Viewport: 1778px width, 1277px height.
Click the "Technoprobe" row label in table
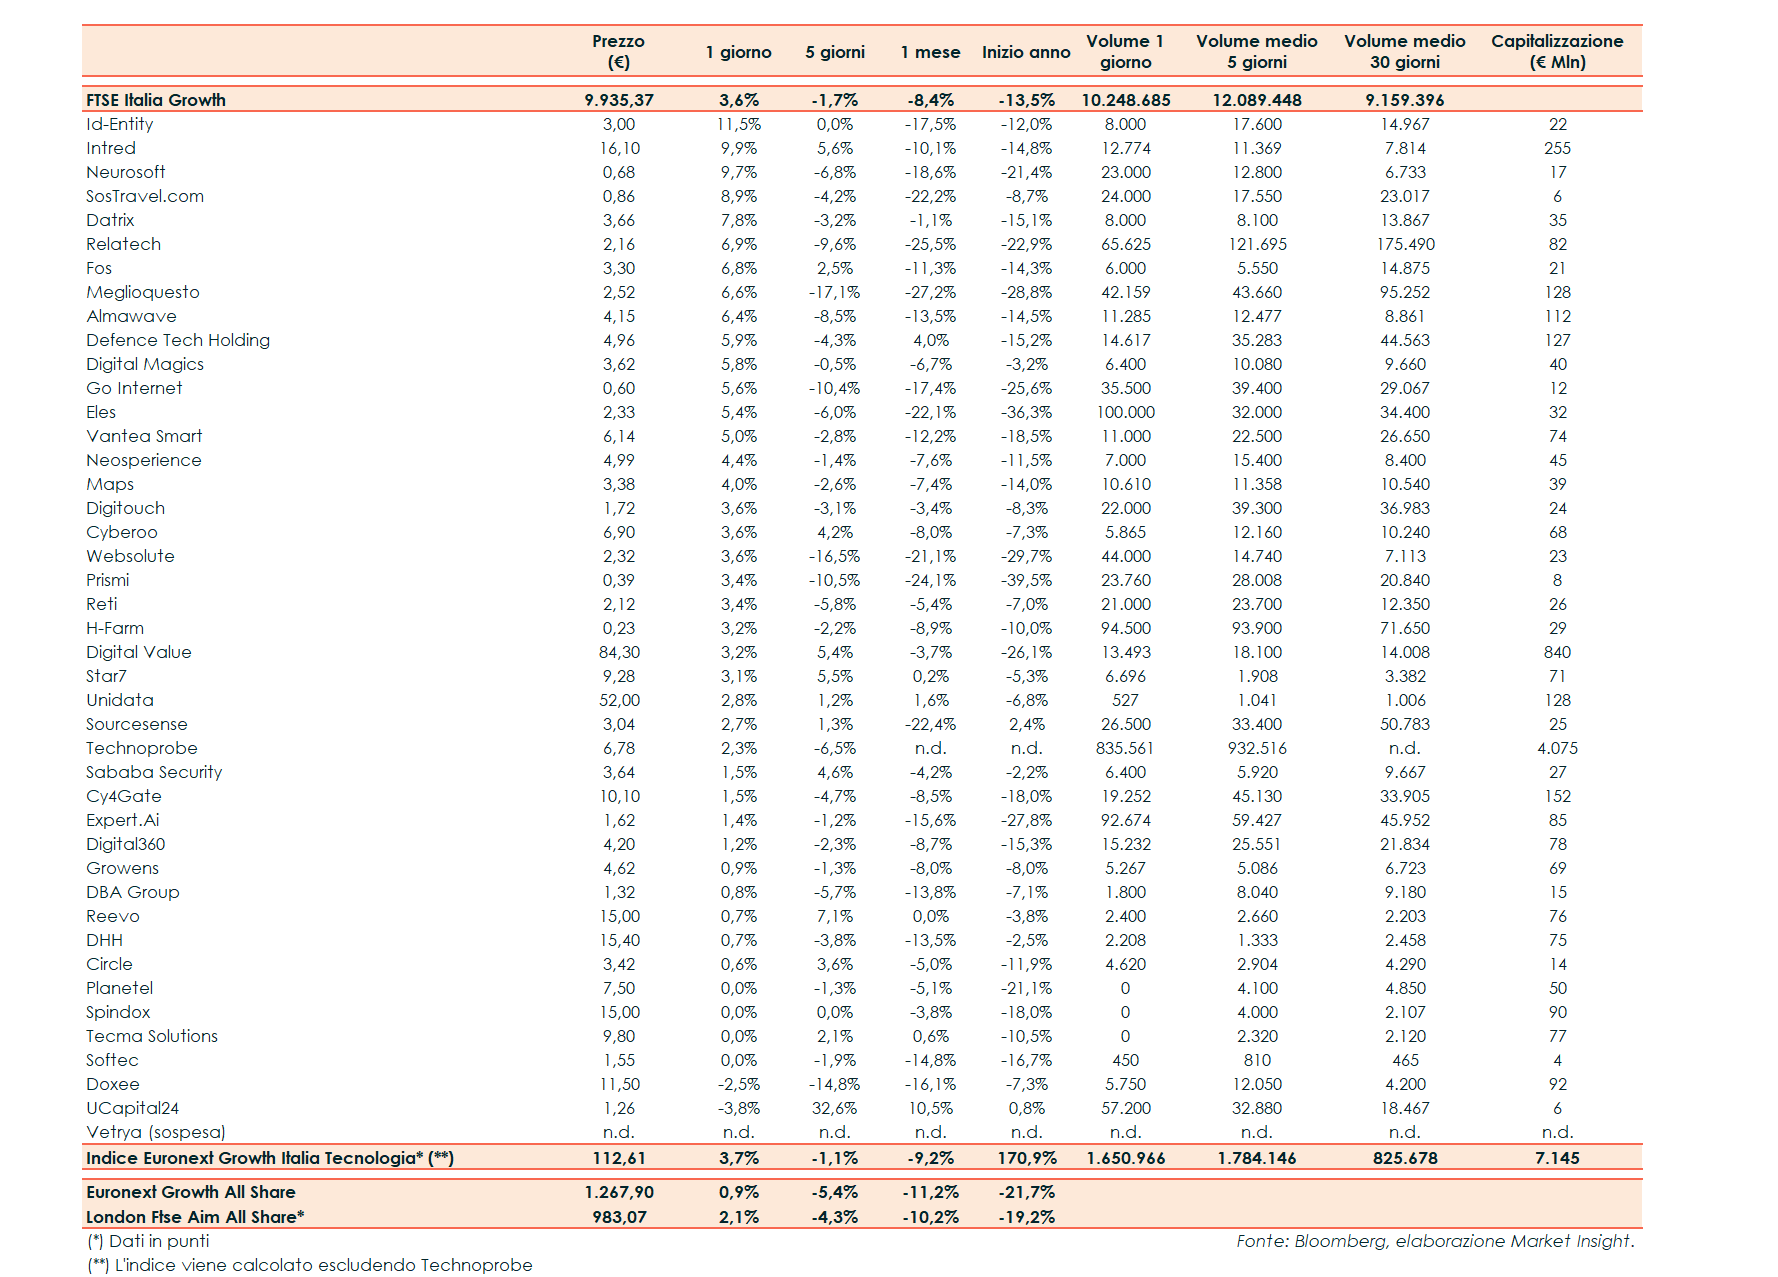tap(142, 748)
